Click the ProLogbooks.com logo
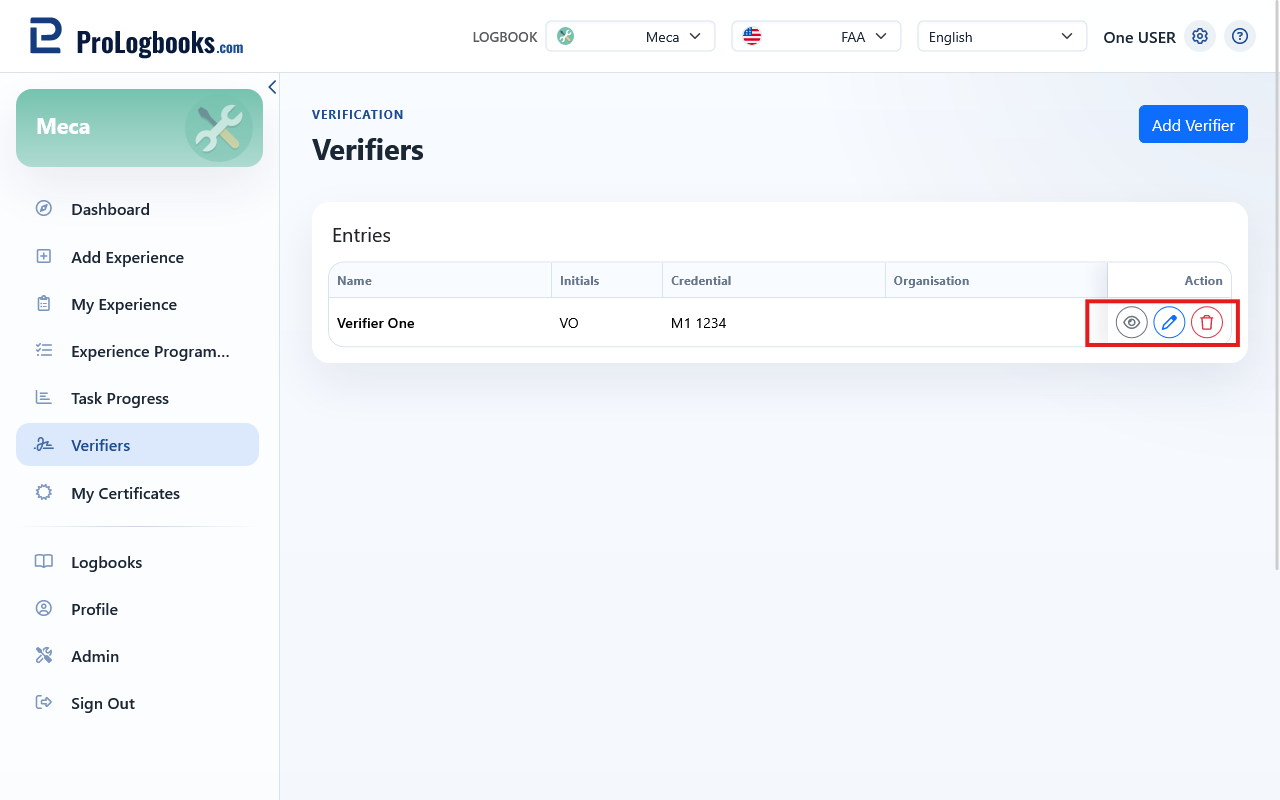This screenshot has width=1280, height=800. pos(136,37)
